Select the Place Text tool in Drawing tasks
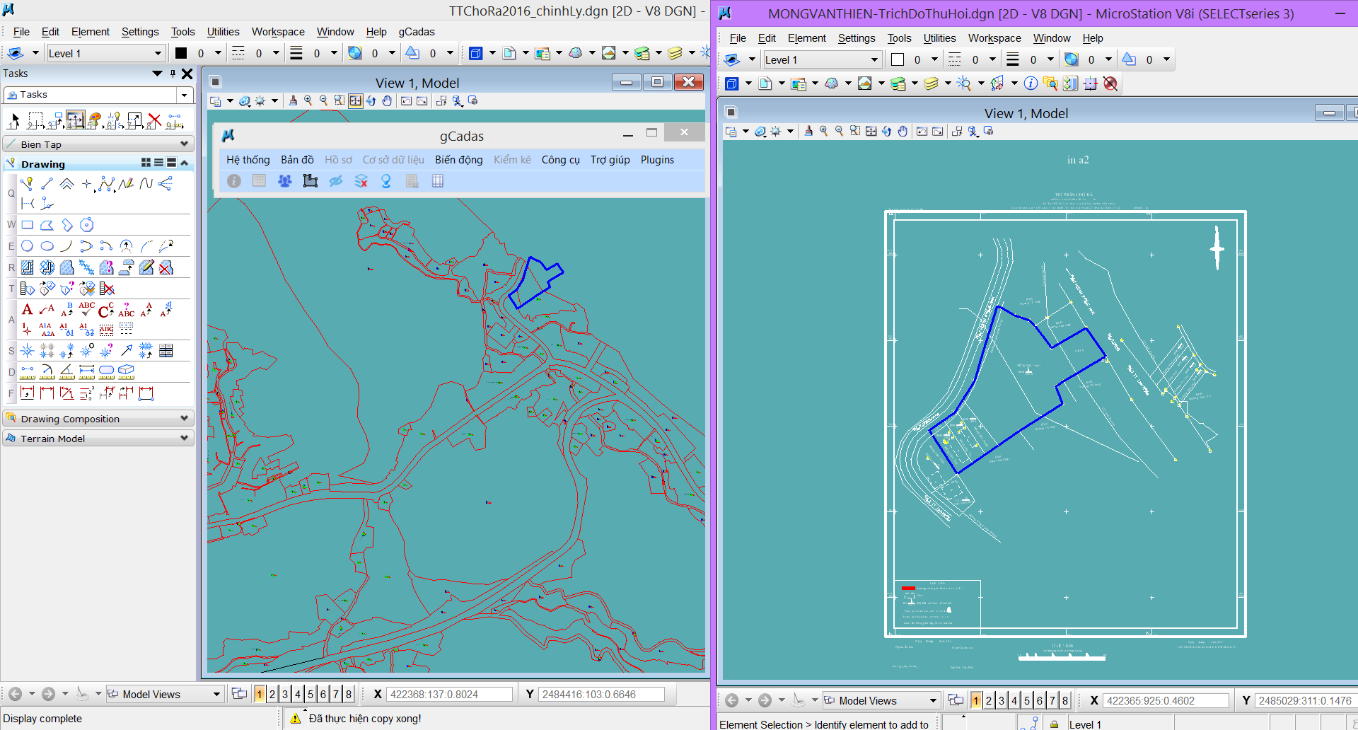Viewport: 1358px width, 730px height. click(x=27, y=310)
